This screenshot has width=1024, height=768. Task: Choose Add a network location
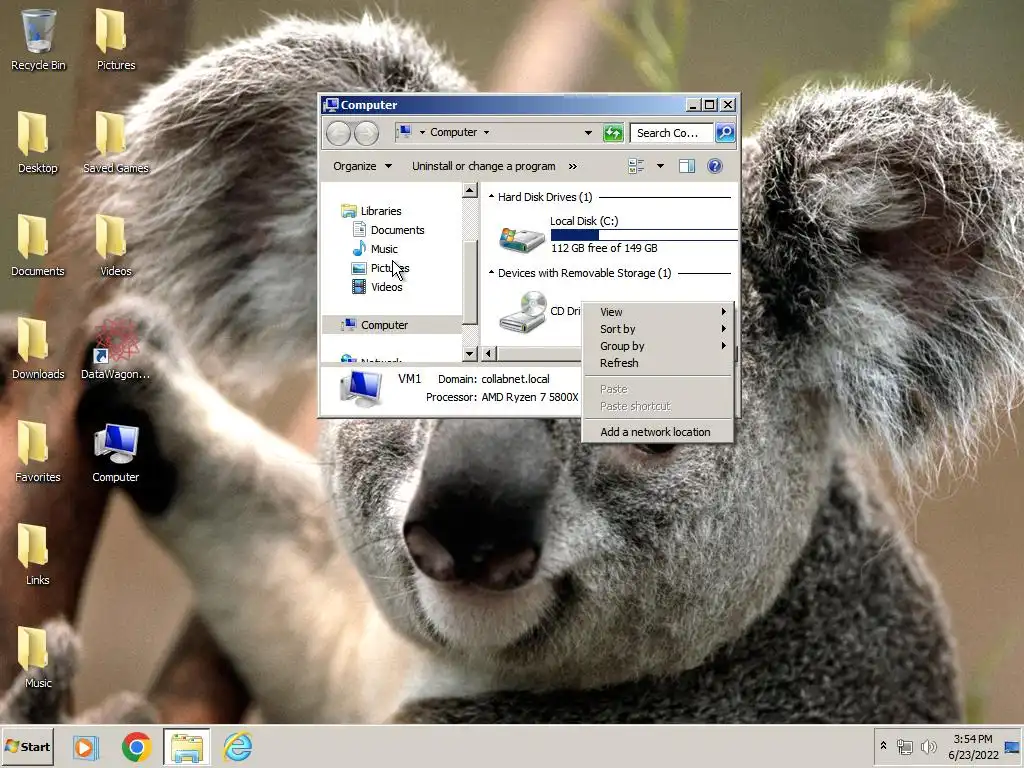(x=658, y=432)
